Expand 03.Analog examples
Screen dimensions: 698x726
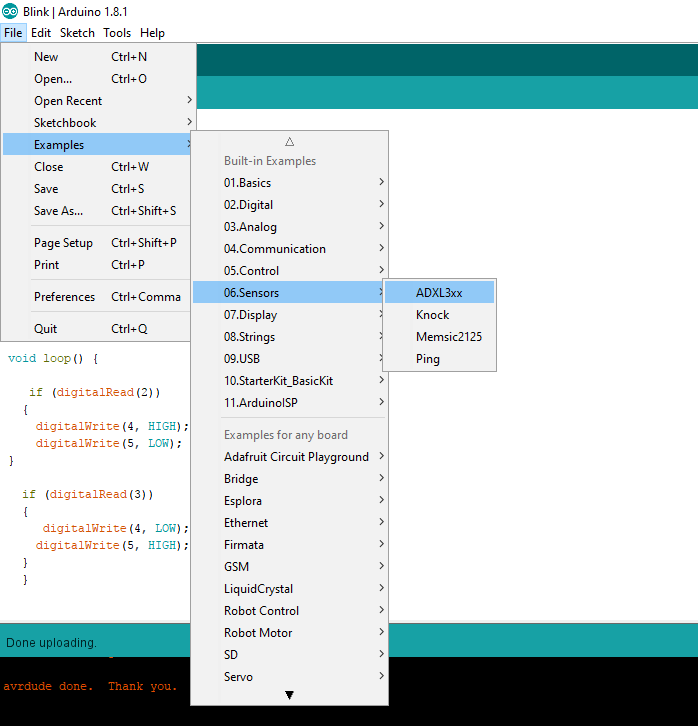click(x=290, y=226)
